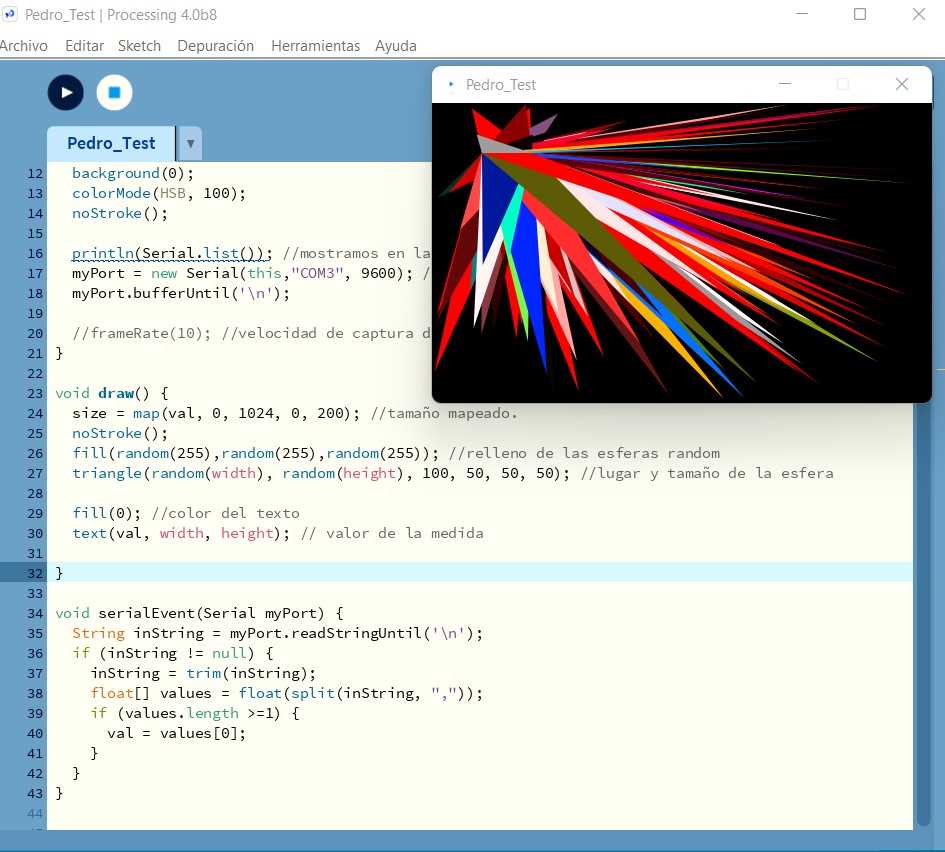The width and height of the screenshot is (945, 852).
Task: Click on 'noStroke();' on line 14
Action: pyautogui.click(x=120, y=213)
